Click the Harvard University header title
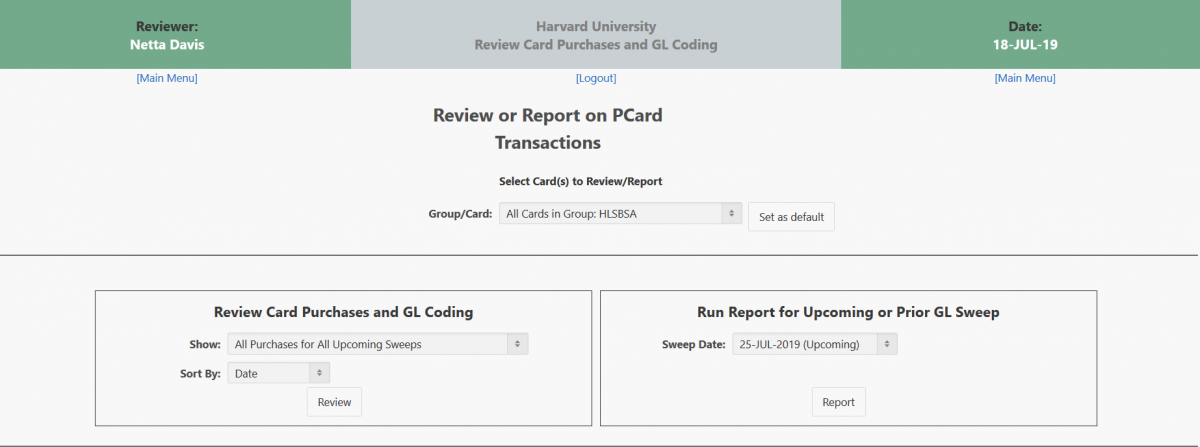The height and width of the screenshot is (447, 1200). point(596,27)
